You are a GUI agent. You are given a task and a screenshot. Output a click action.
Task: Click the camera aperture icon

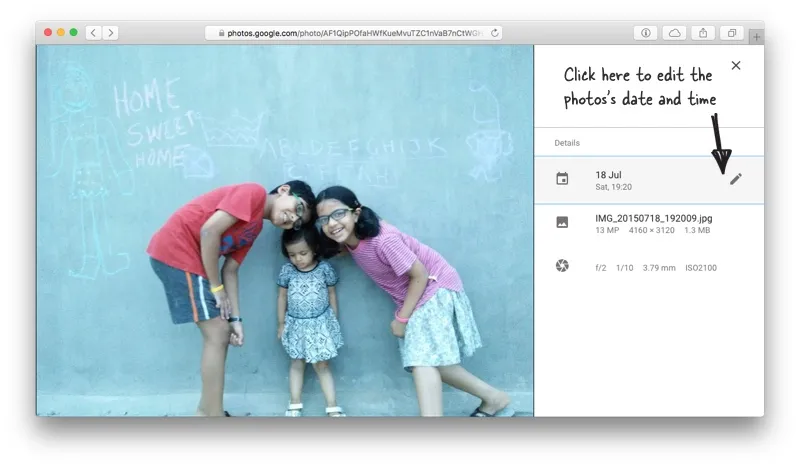(562, 266)
